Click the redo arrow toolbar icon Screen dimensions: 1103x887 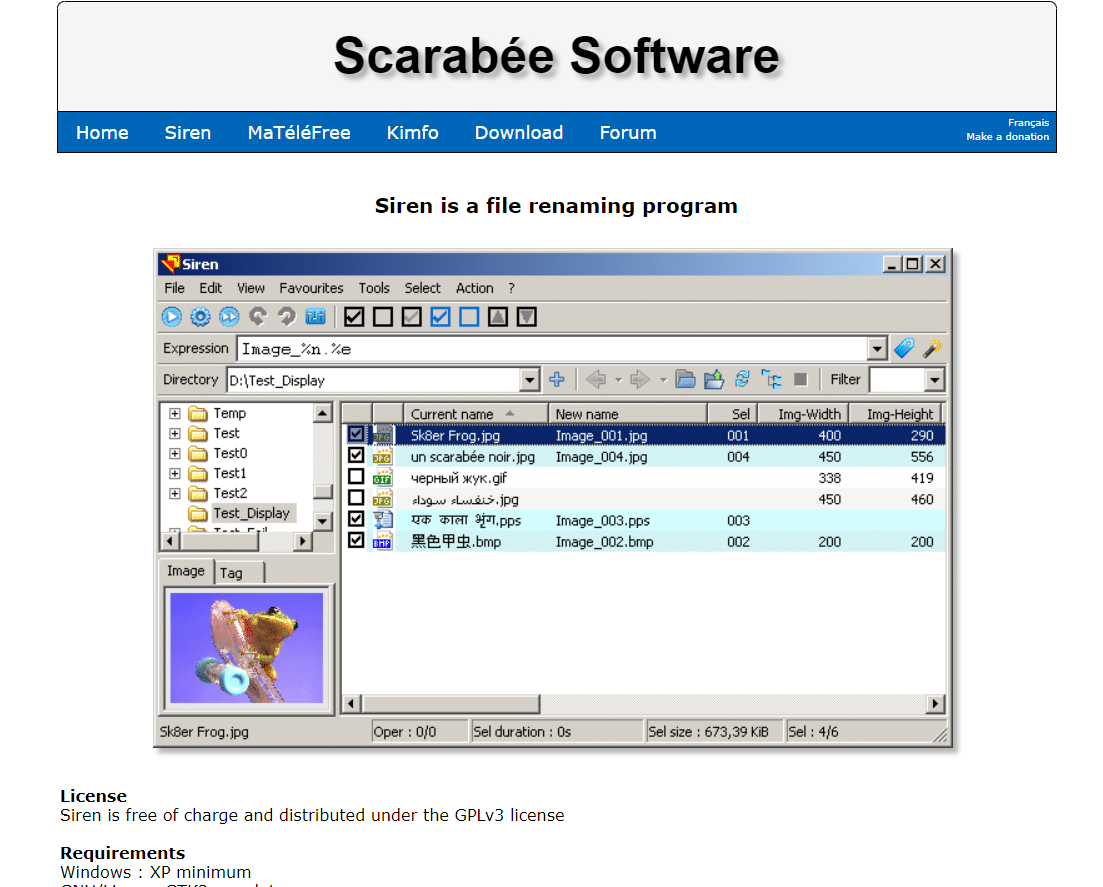[286, 317]
